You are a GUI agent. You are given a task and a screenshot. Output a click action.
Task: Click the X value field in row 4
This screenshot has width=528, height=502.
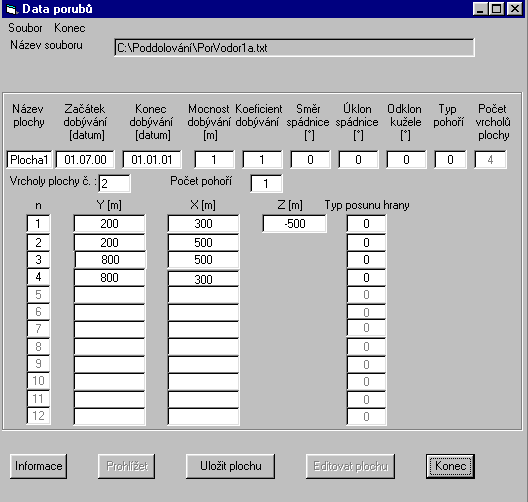pyautogui.click(x=203, y=279)
